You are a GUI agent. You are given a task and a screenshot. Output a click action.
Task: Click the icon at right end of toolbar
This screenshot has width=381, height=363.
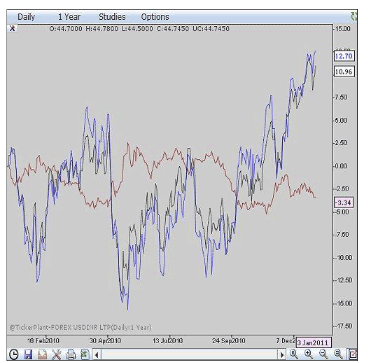(x=353, y=354)
